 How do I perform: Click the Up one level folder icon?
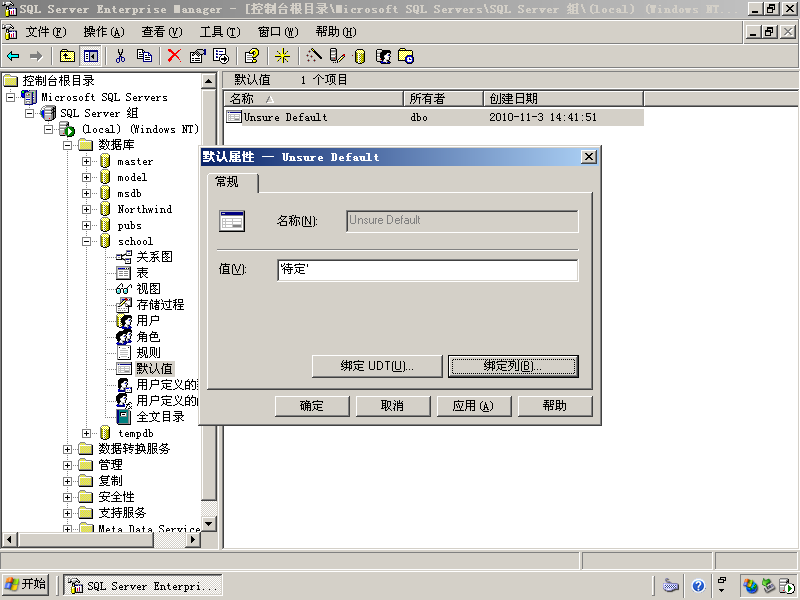67,56
